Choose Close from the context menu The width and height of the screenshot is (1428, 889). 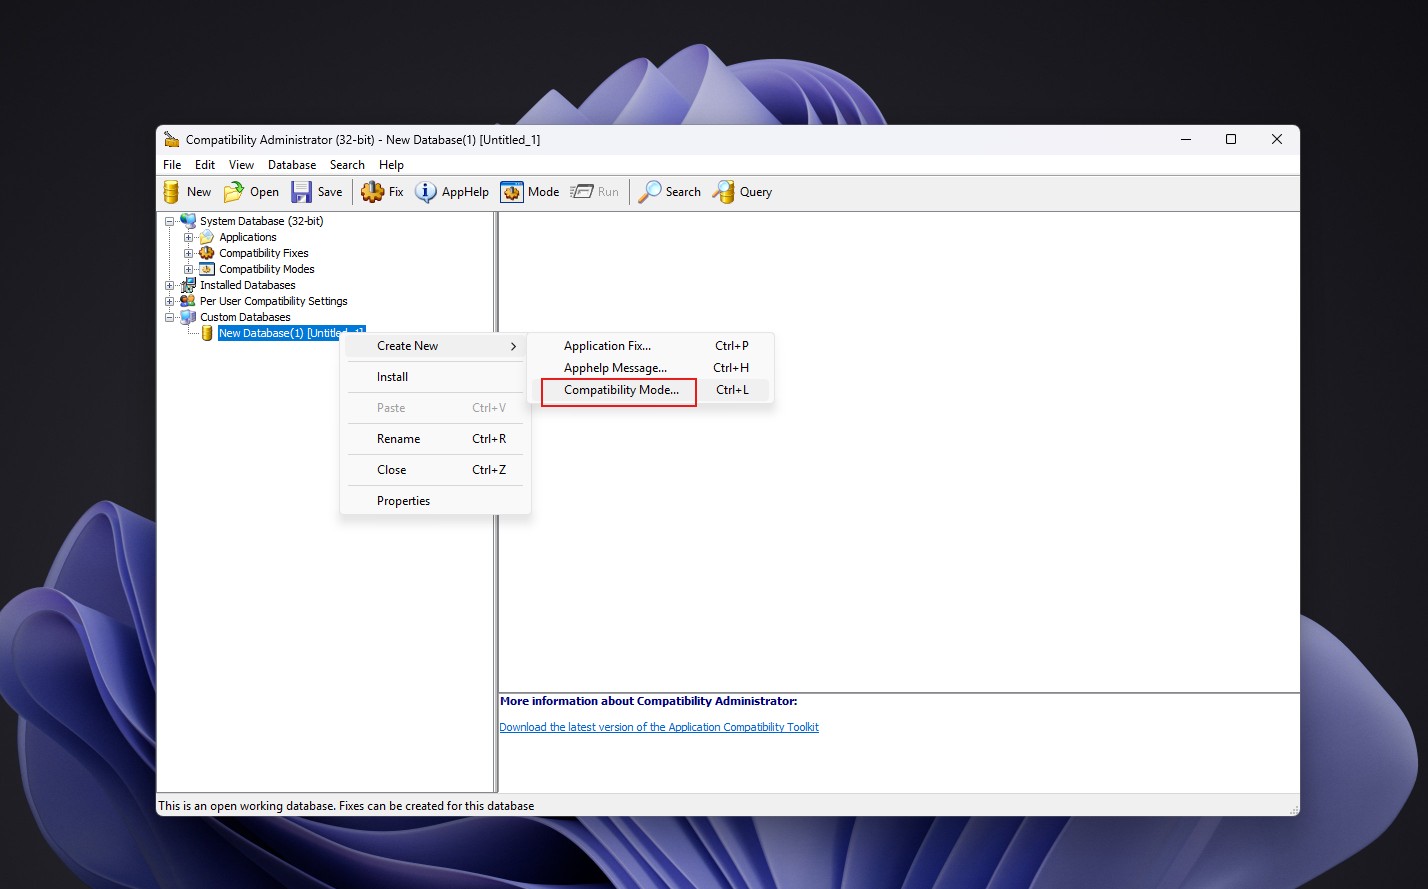(435, 470)
